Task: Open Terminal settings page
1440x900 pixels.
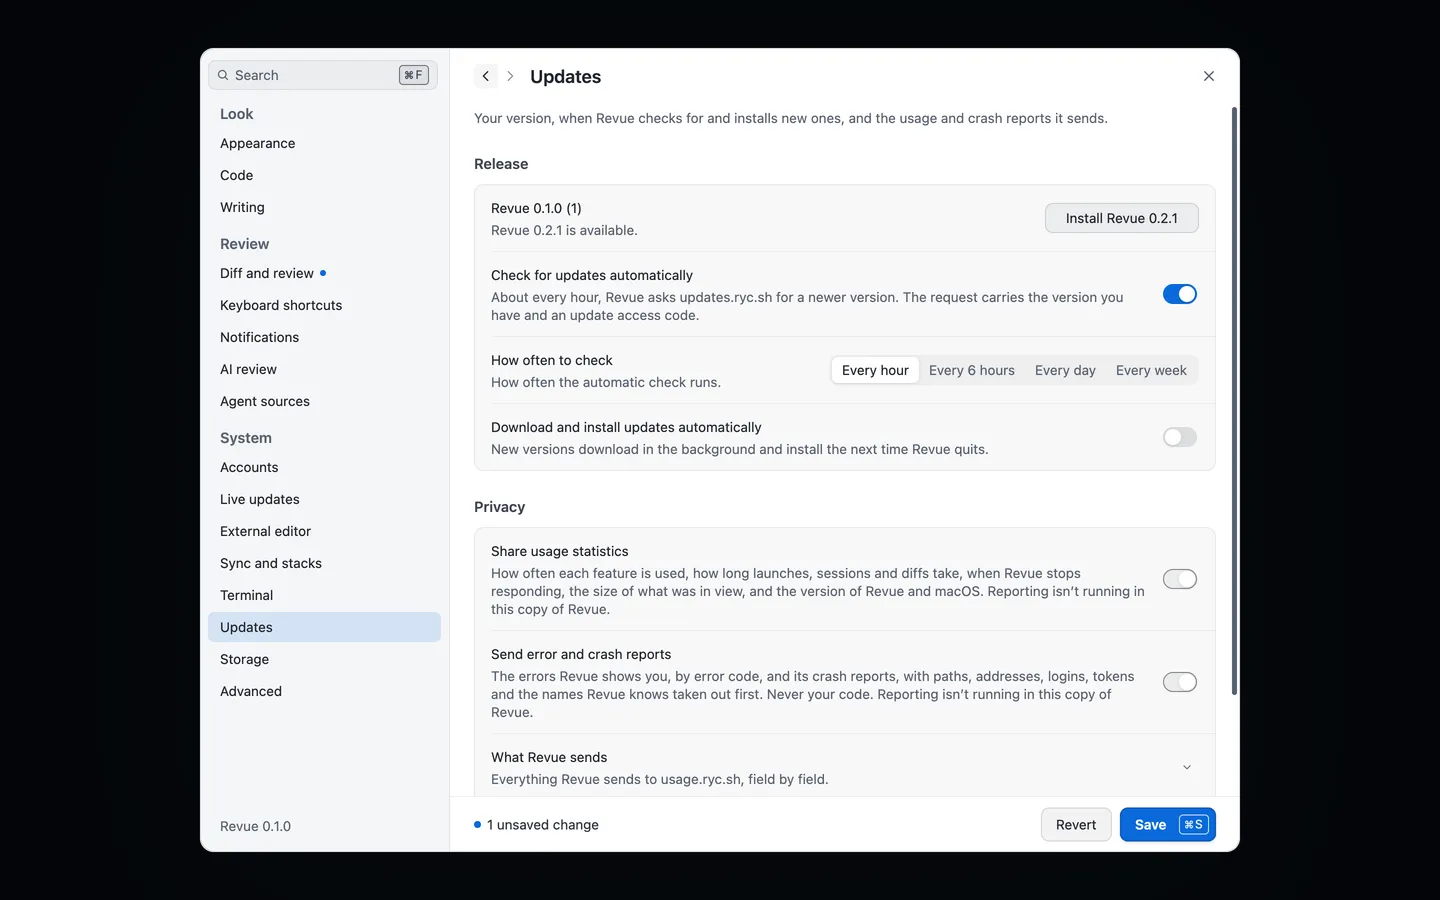Action: point(324,595)
